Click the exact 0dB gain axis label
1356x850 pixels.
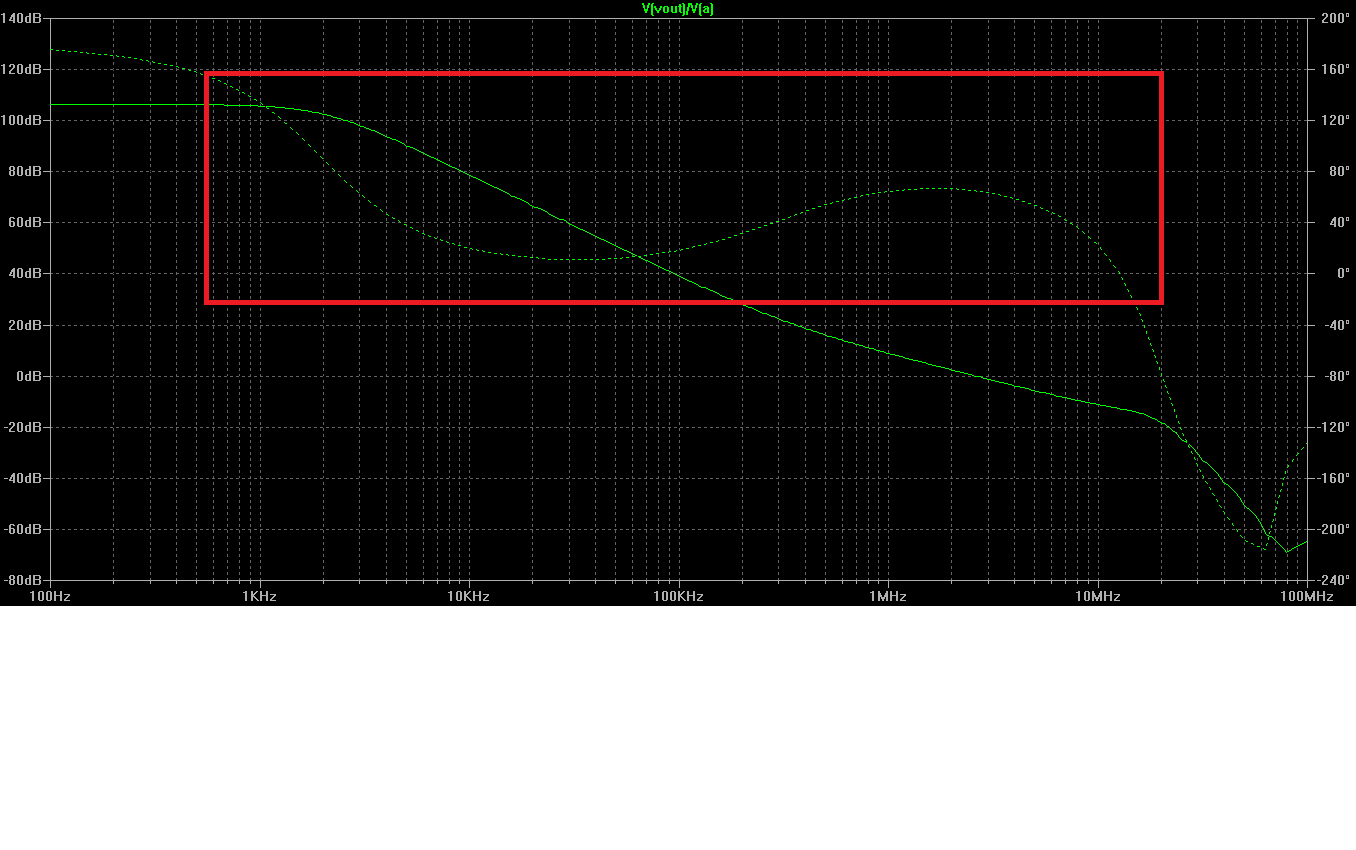click(x=30, y=376)
